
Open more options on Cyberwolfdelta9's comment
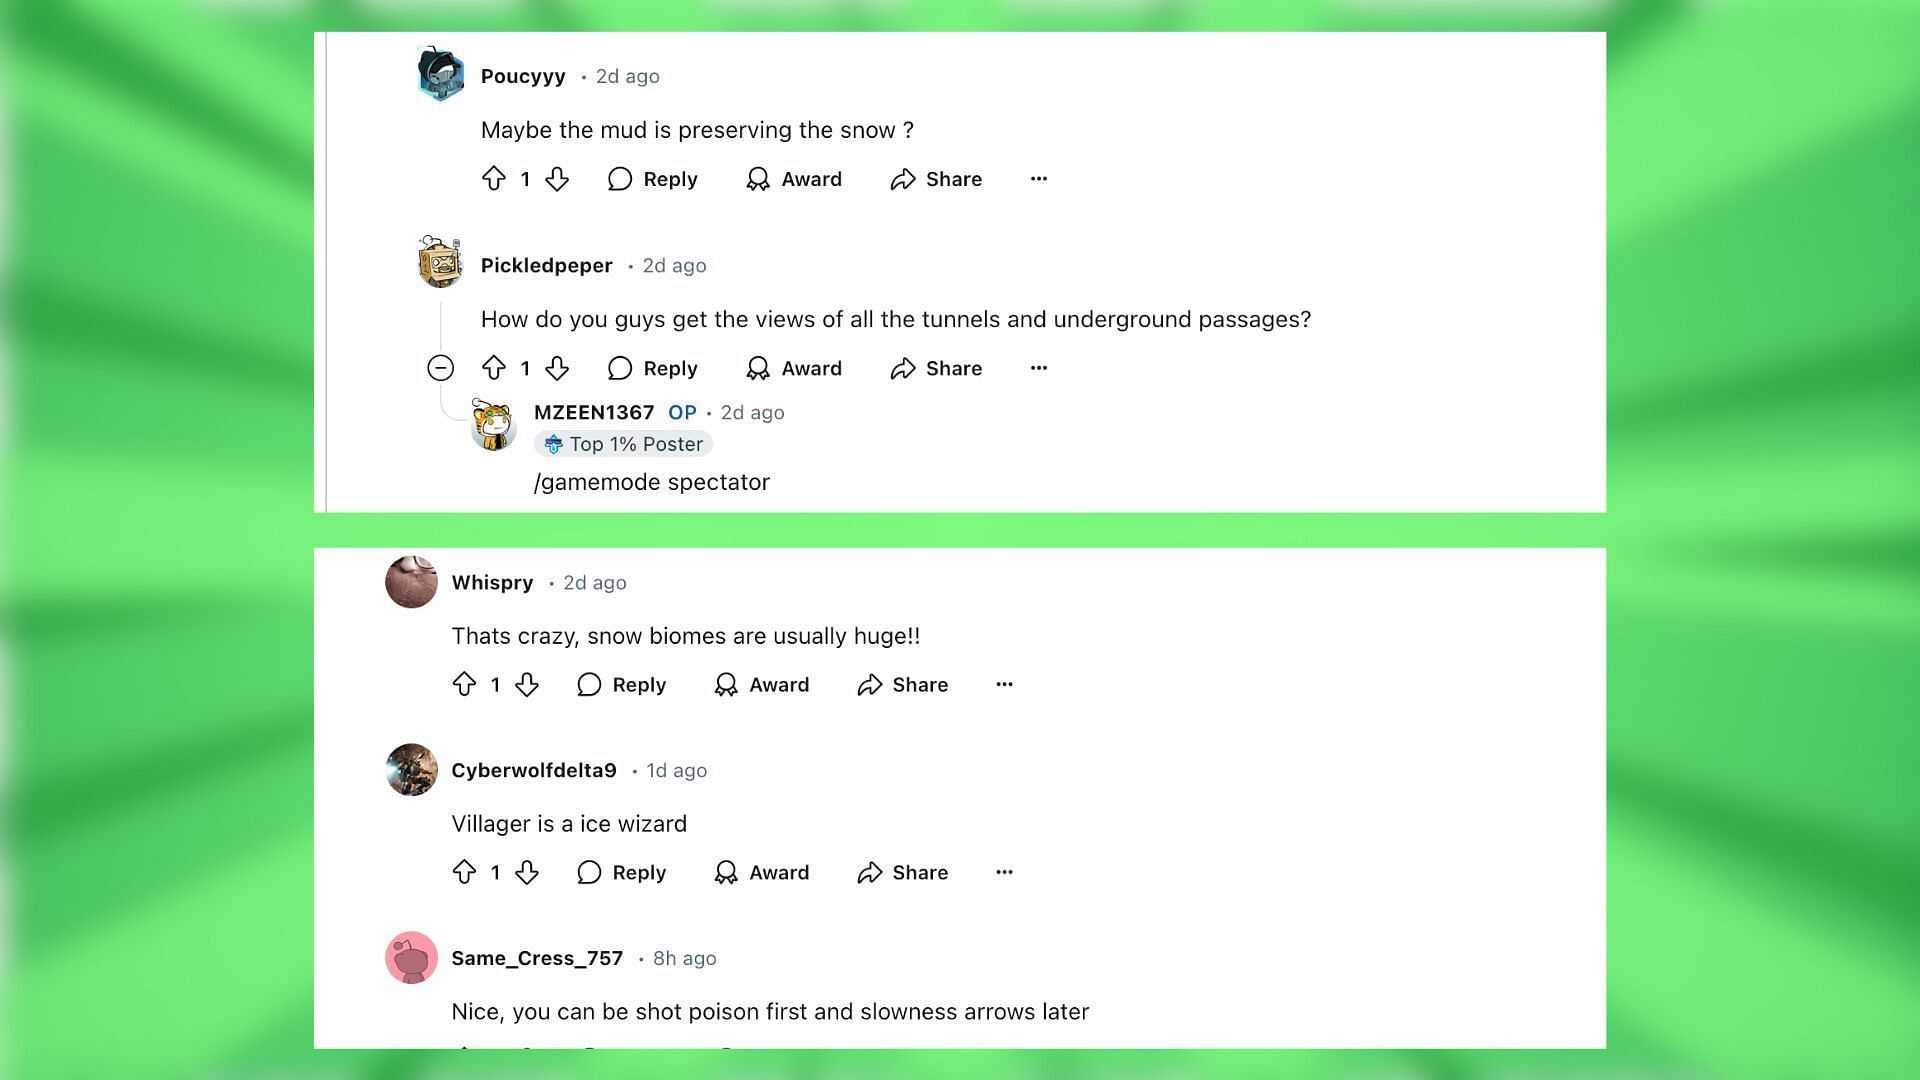1004,870
